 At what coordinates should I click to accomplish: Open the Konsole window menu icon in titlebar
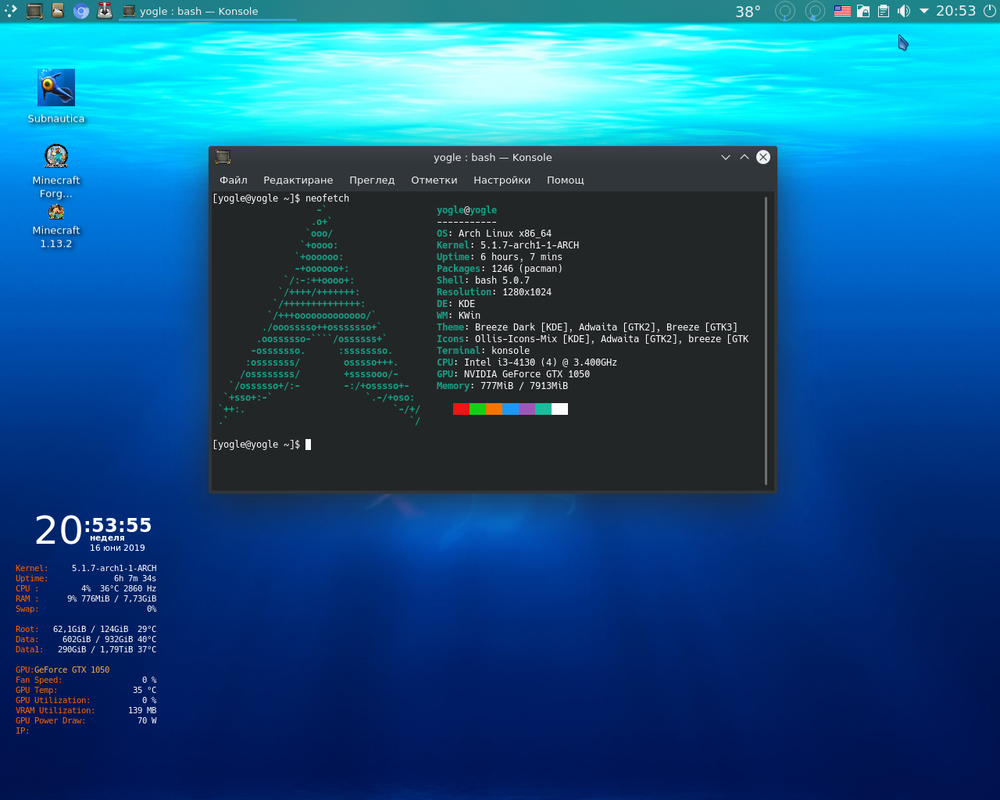[223, 157]
